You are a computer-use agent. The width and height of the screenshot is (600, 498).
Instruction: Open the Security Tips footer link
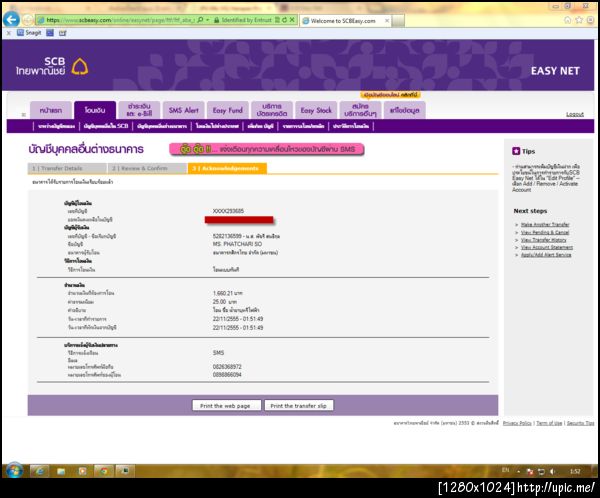click(580, 423)
